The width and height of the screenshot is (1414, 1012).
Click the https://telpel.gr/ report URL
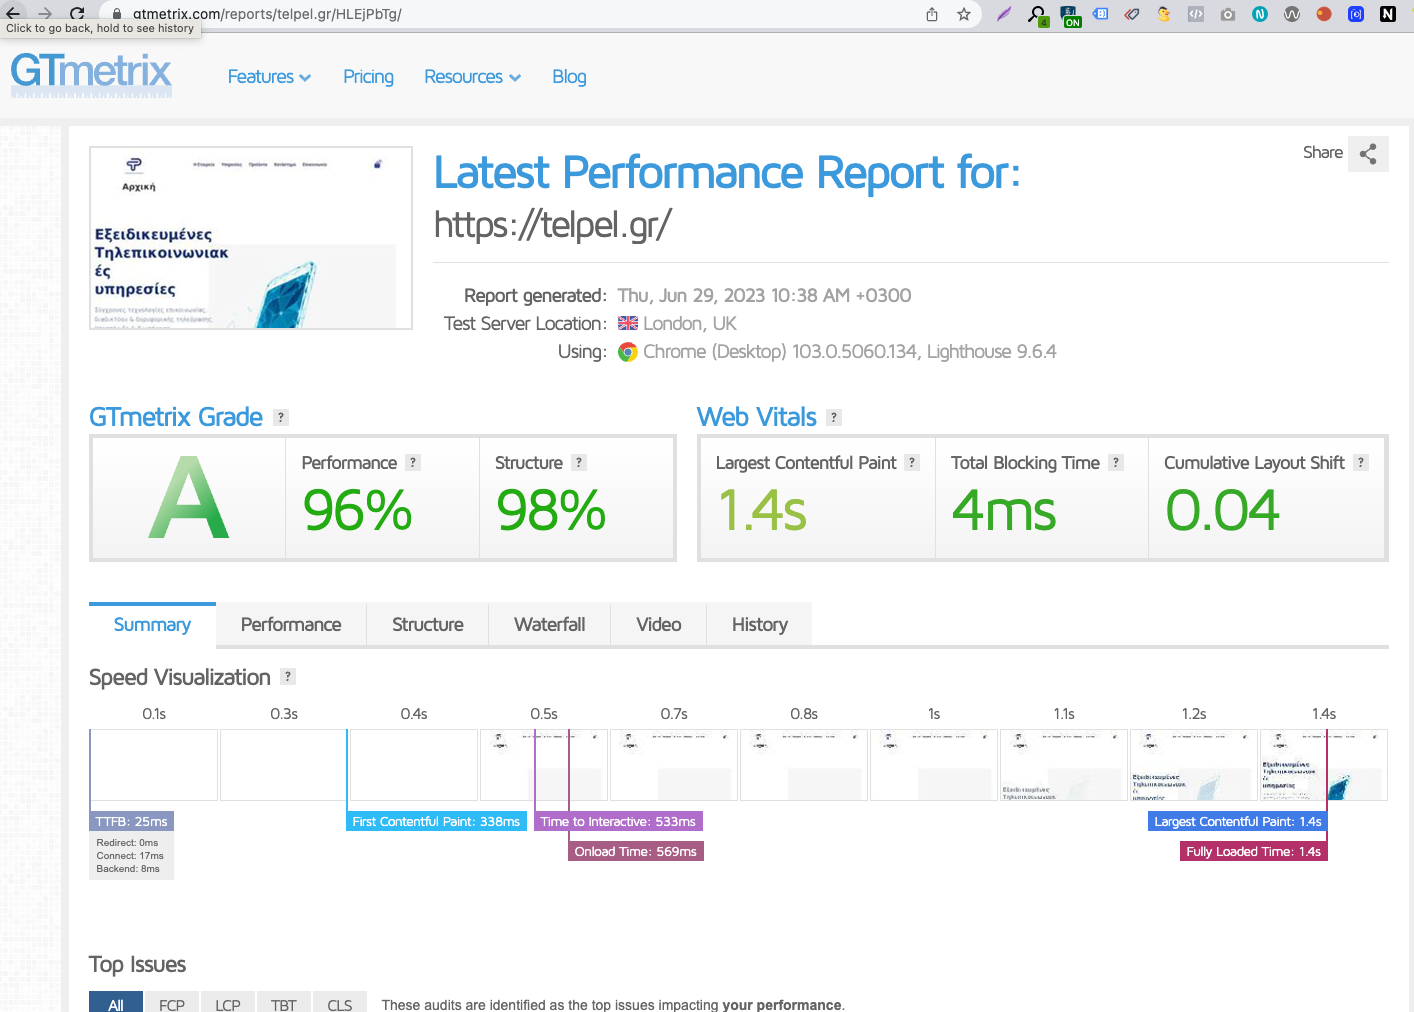click(x=553, y=225)
